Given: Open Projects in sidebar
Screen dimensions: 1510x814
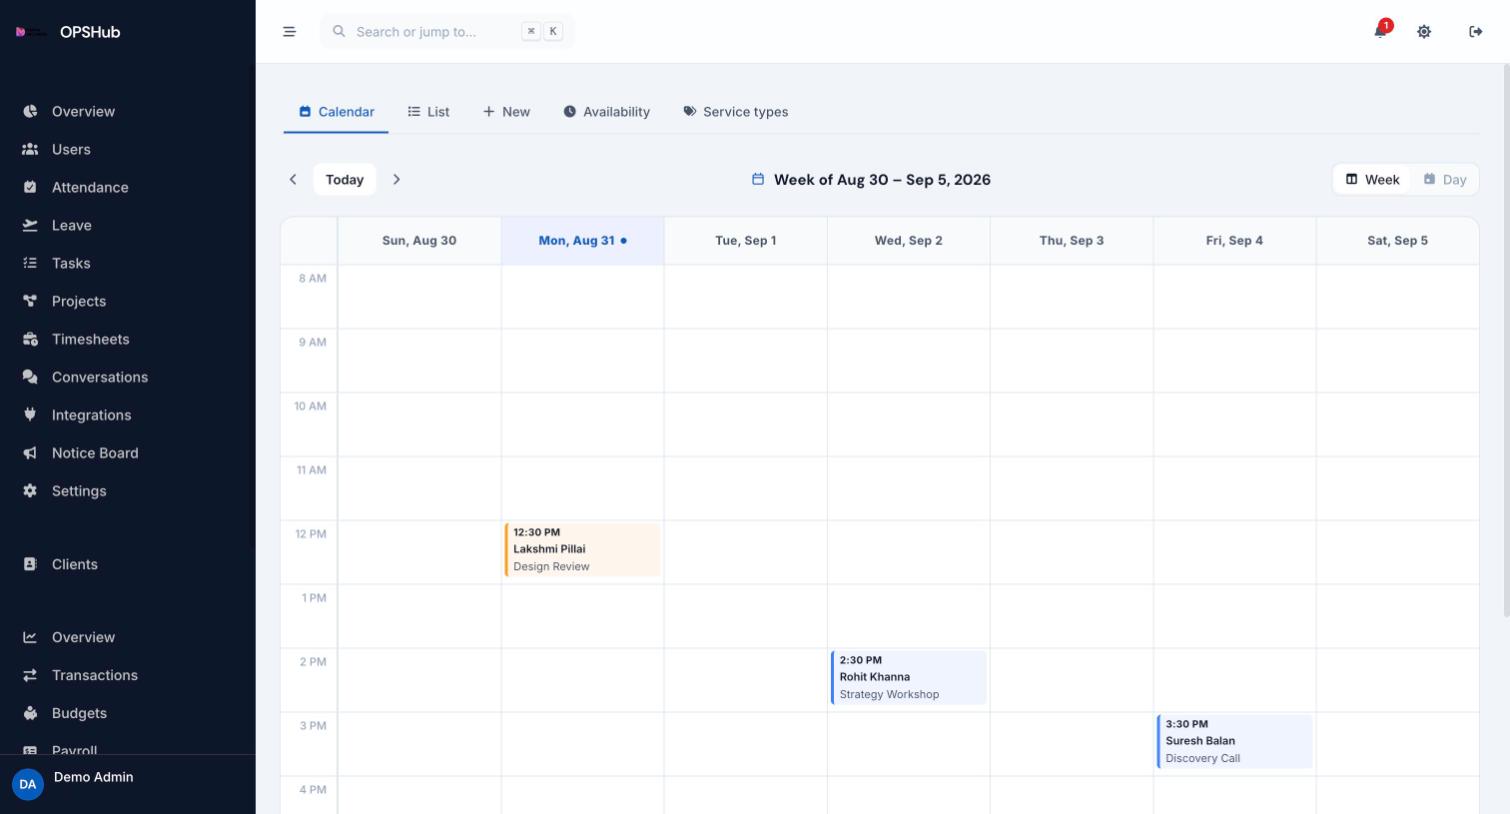Looking at the screenshot, I should [128, 301].
